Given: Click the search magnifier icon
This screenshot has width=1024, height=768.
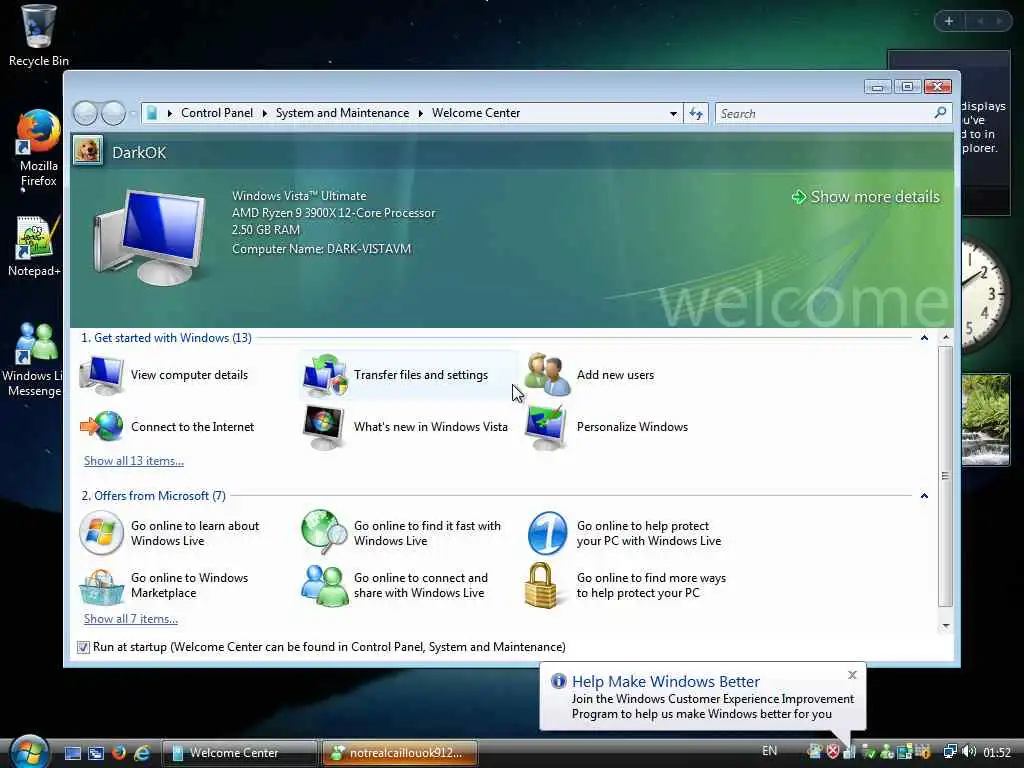Looking at the screenshot, I should pos(940,113).
